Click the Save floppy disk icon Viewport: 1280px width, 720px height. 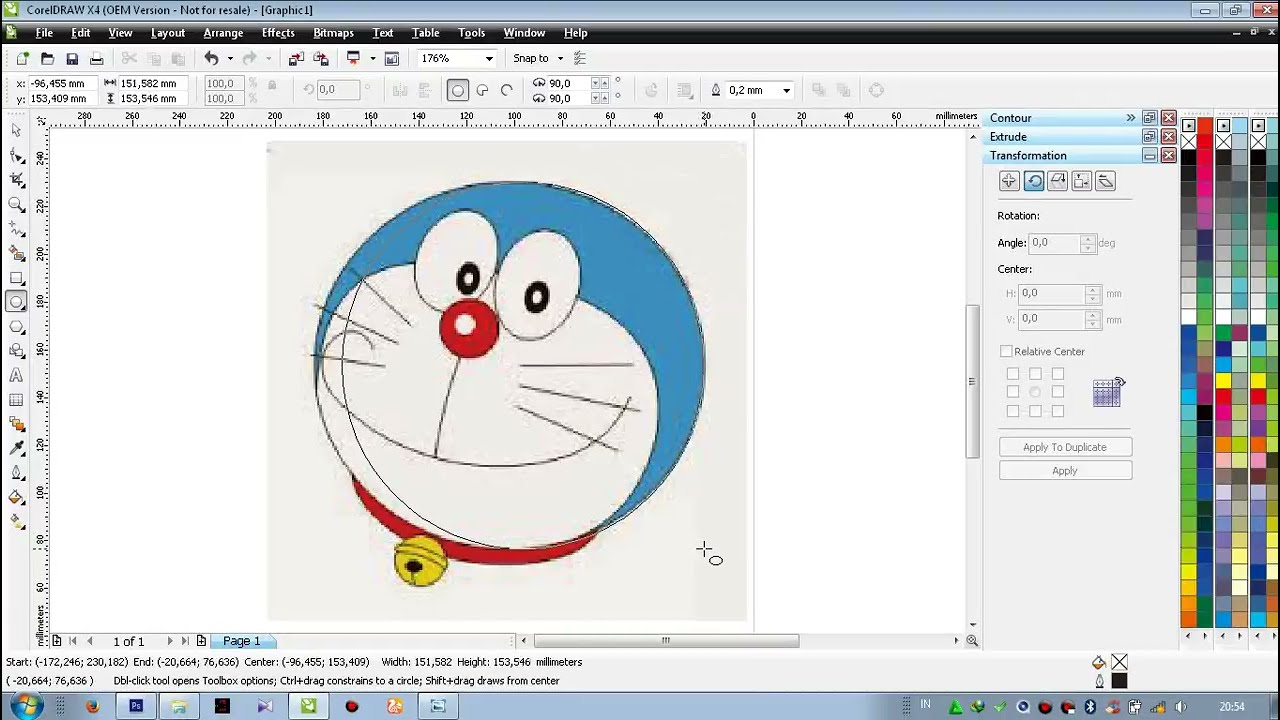(x=72, y=59)
